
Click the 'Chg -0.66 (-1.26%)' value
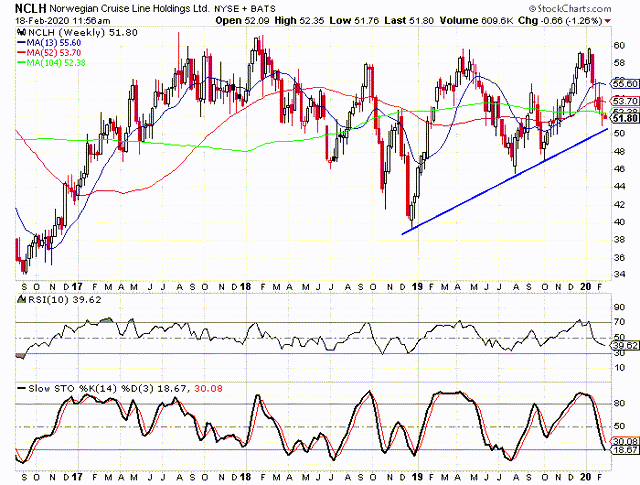tap(560, 20)
